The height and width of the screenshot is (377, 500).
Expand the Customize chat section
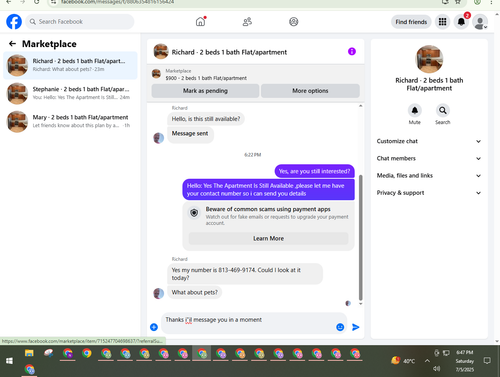(429, 141)
